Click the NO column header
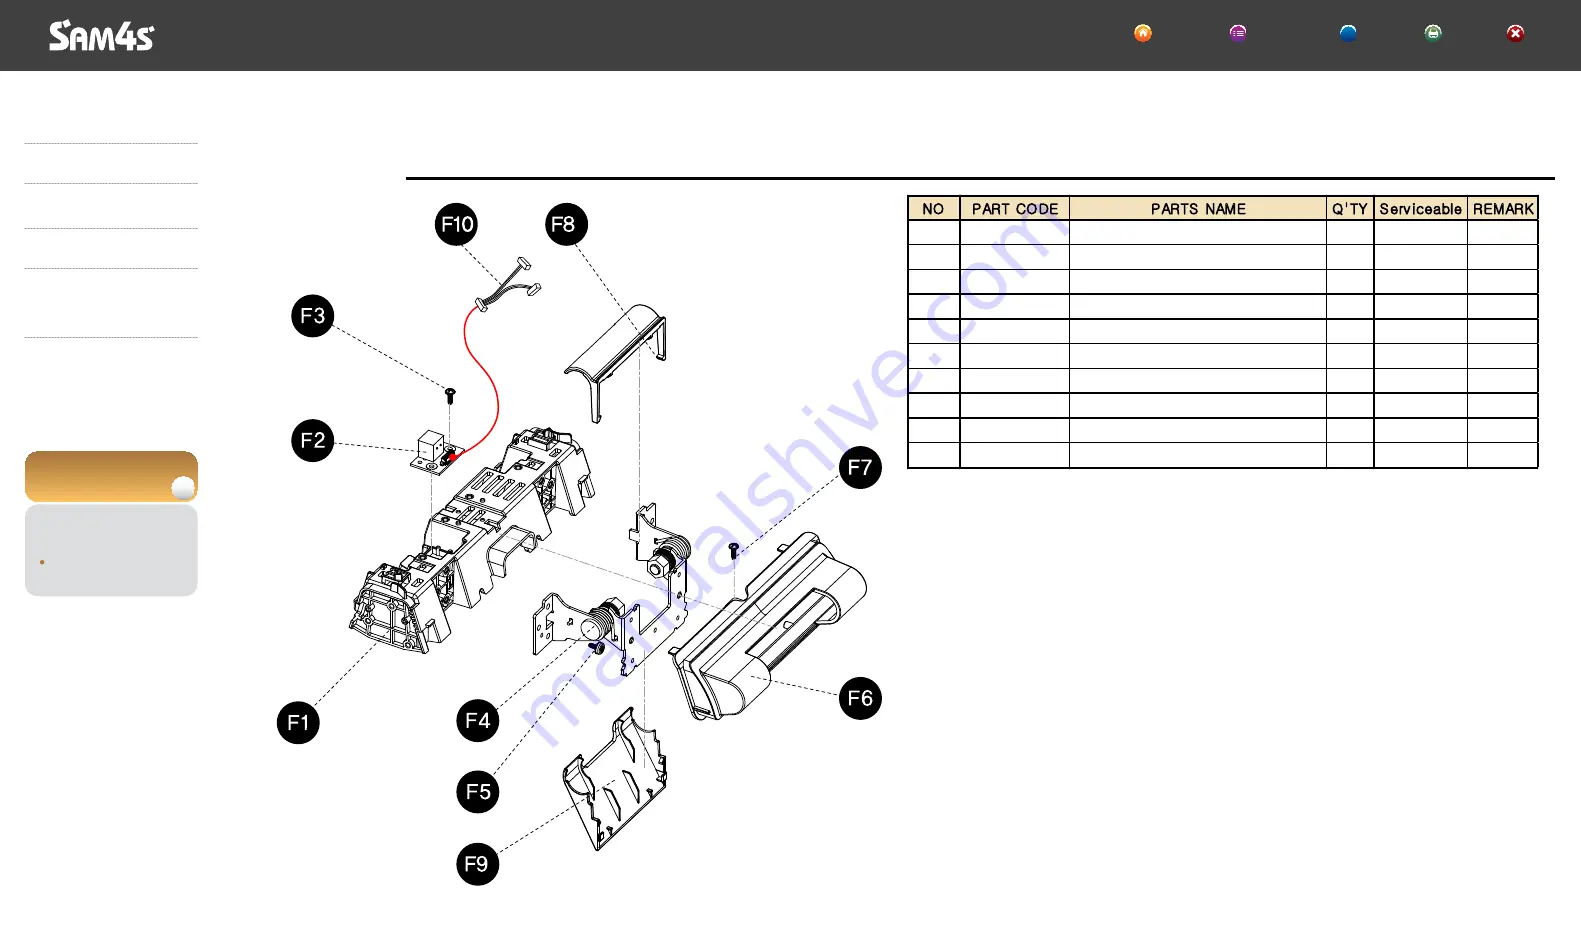This screenshot has height=934, width=1581. point(934,208)
